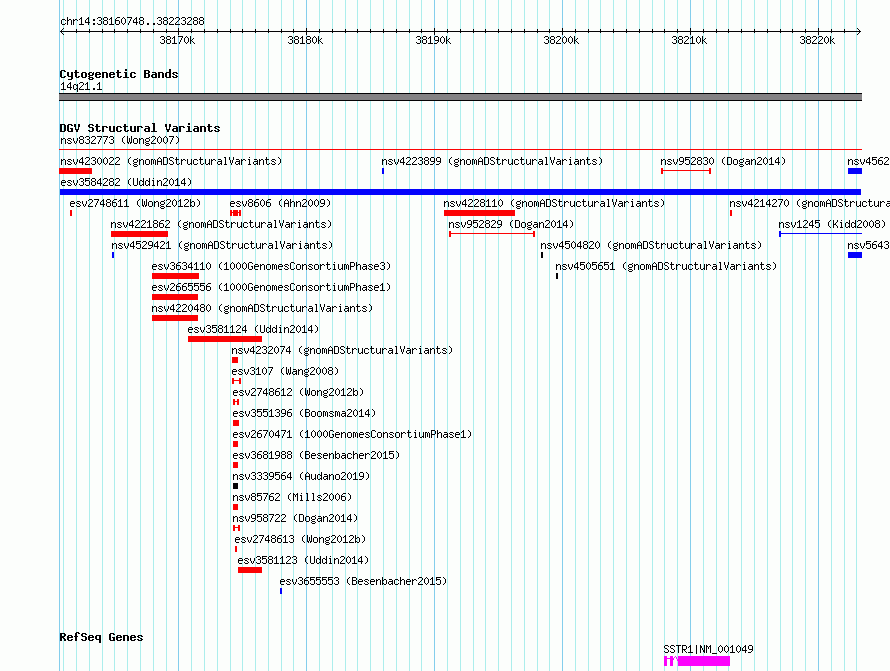Click the 38170k ruler tick label
Image resolution: width=890 pixels, height=671 pixels.
point(177,40)
